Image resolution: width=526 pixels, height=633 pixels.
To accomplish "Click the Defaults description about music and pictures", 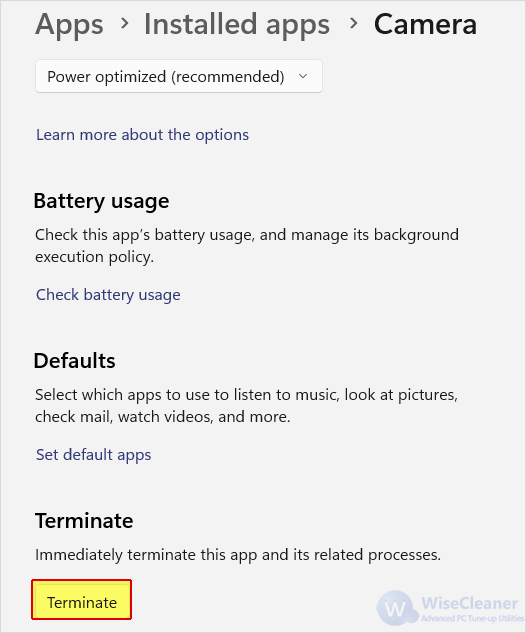I will click(x=246, y=405).
